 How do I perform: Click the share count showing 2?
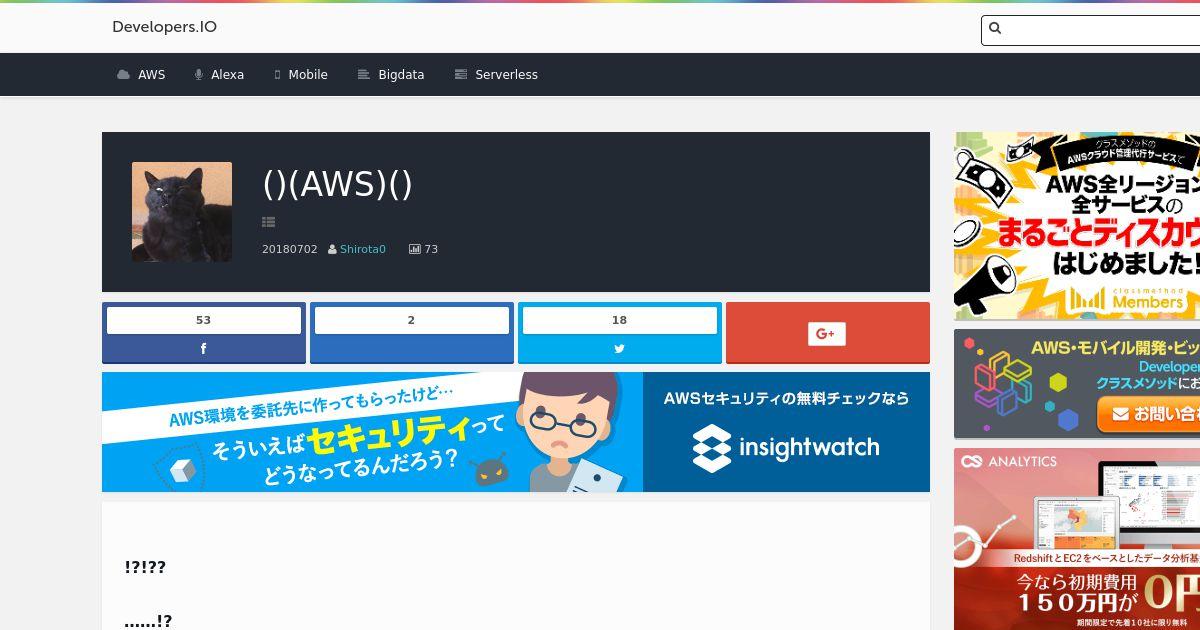pyautogui.click(x=412, y=320)
